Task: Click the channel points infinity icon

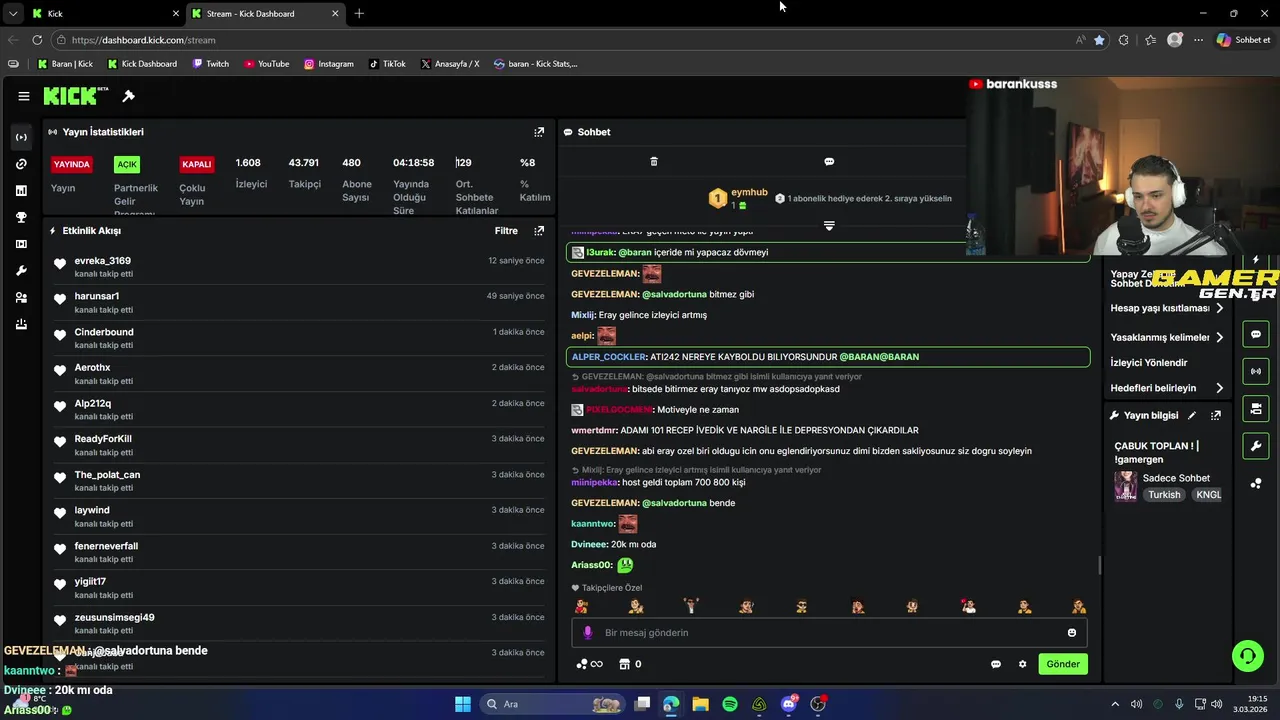Action: click(590, 664)
